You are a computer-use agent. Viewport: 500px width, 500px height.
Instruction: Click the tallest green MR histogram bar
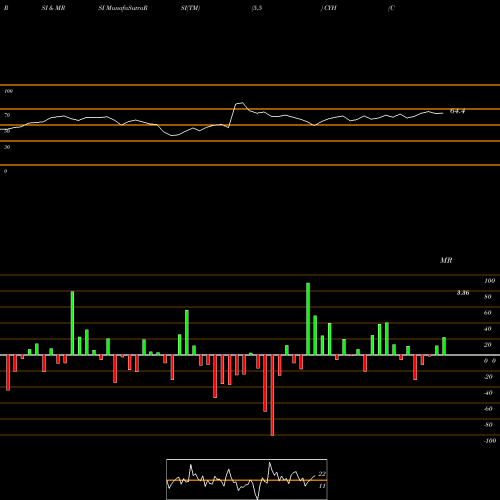(x=308, y=319)
